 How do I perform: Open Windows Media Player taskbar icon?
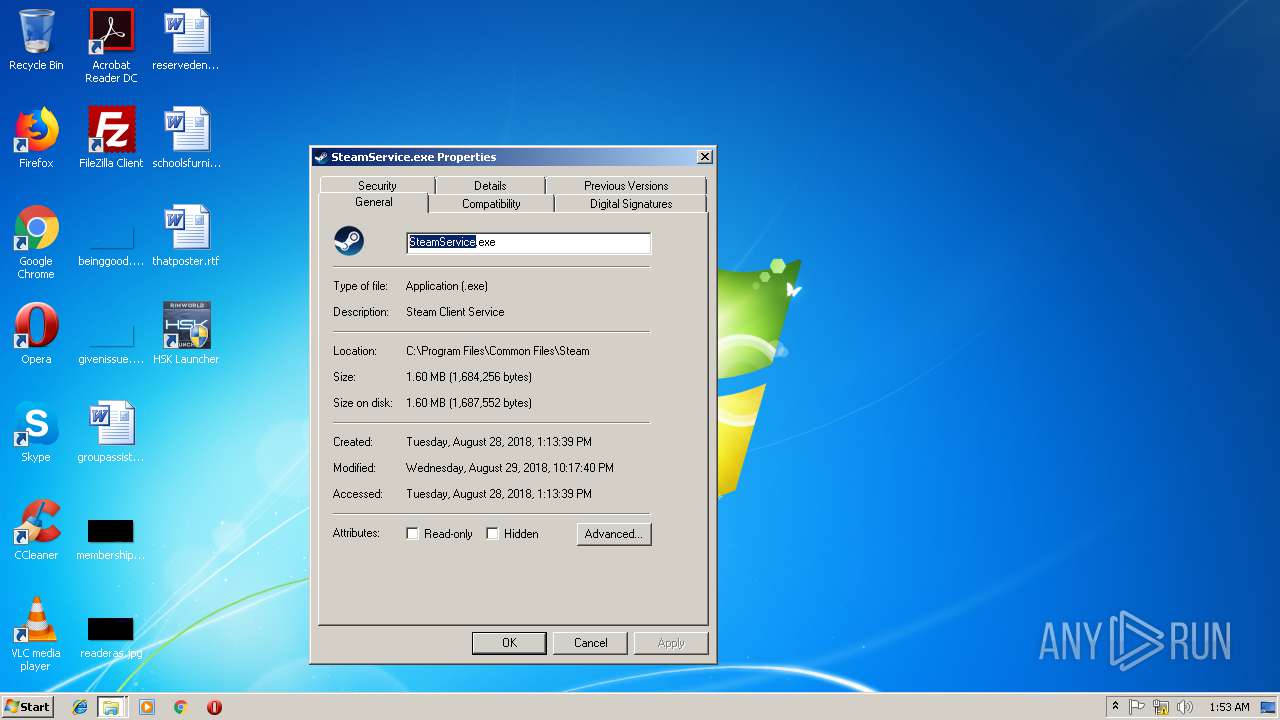[147, 707]
